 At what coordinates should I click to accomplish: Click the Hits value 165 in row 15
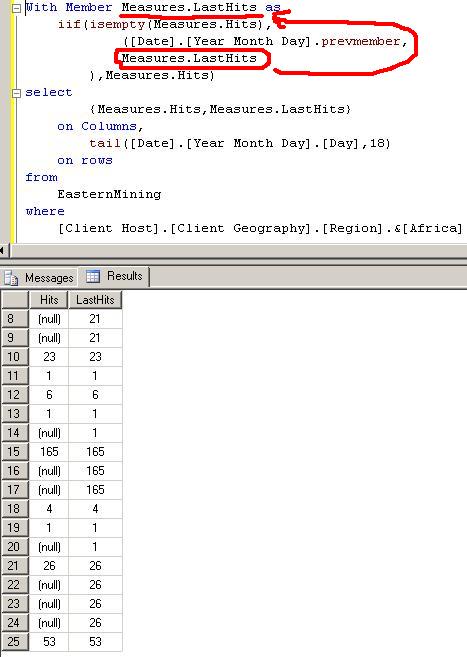tap(49, 452)
